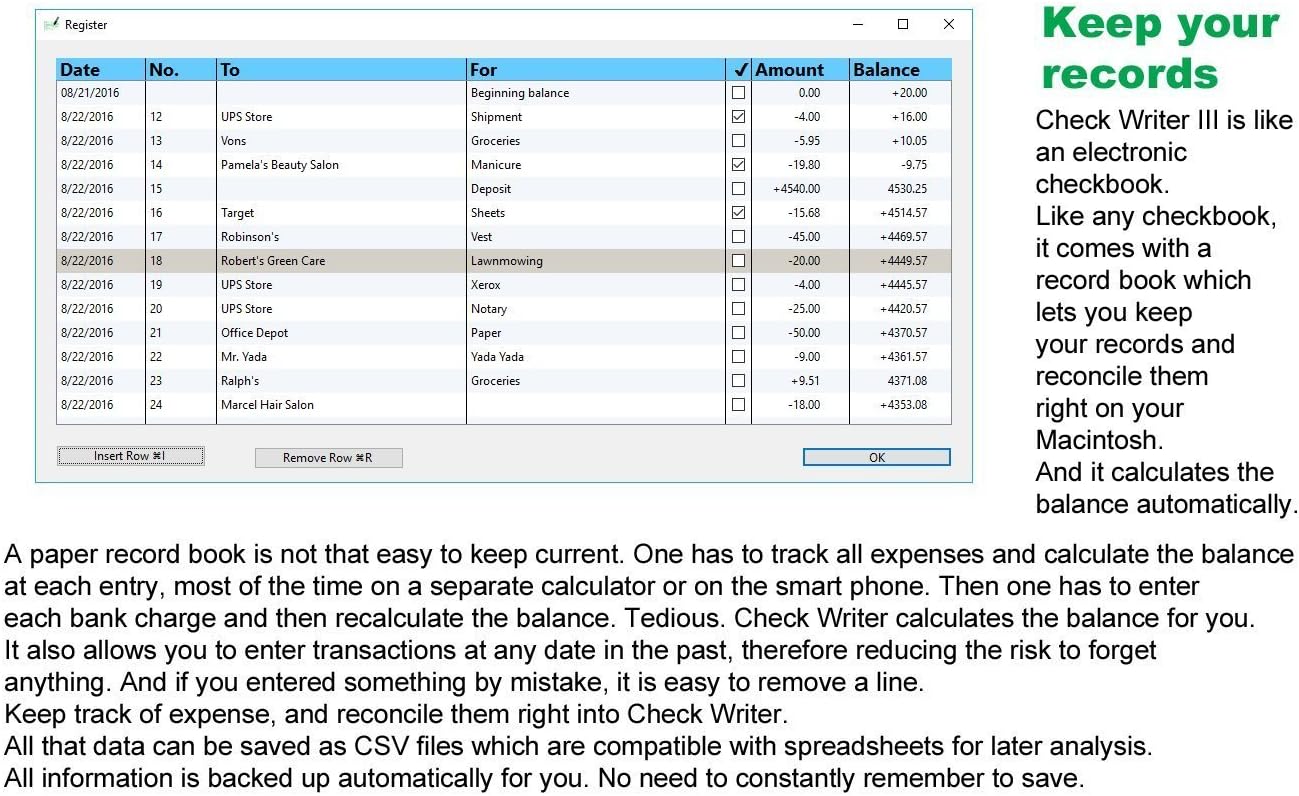Select the 08/21/2016 date cell
Screen dimensions: 1299x796
click(101, 93)
